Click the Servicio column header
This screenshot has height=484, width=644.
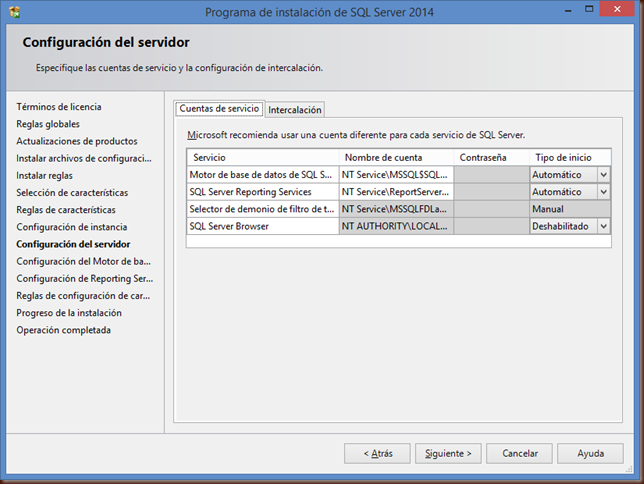263,157
